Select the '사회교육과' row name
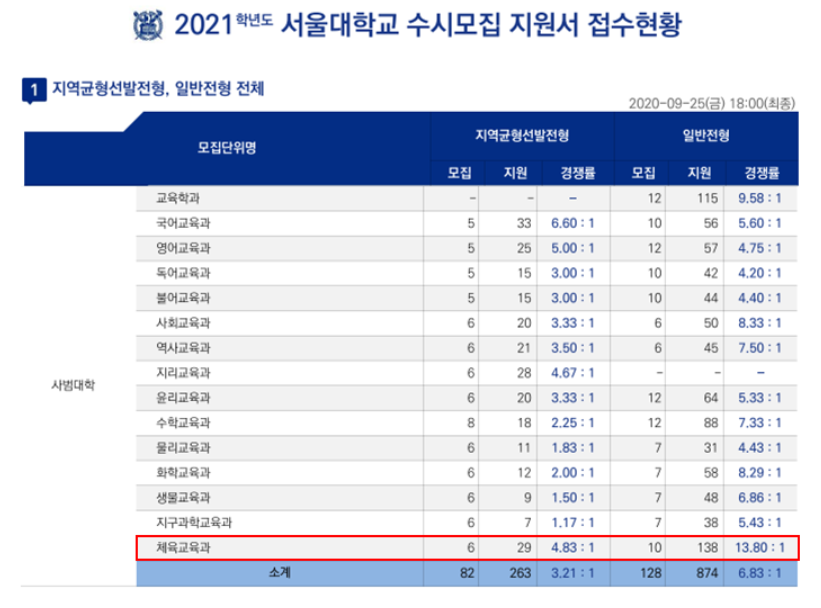821x608 pixels. (x=183, y=323)
